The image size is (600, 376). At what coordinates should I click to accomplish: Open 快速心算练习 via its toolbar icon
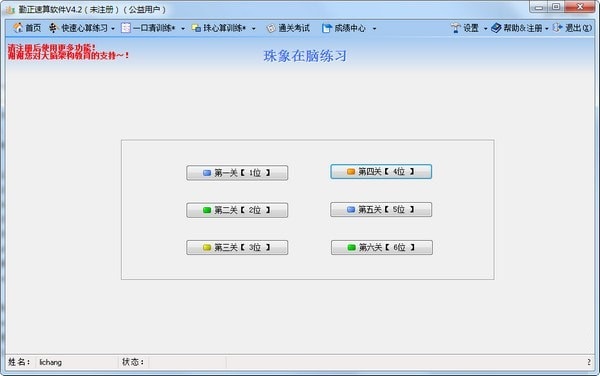[x=53, y=28]
